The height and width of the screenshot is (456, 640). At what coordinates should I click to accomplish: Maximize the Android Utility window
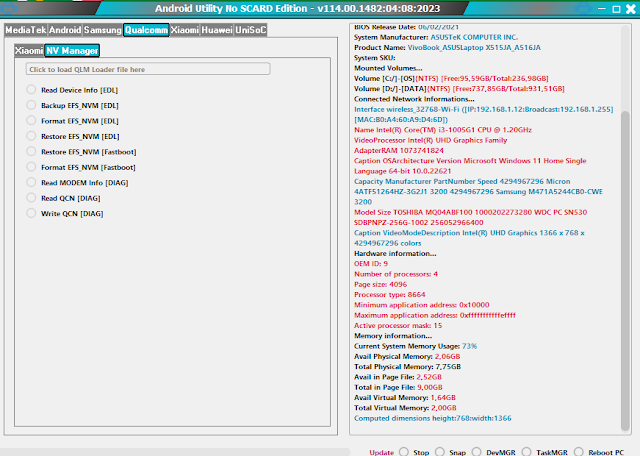(616, 9)
